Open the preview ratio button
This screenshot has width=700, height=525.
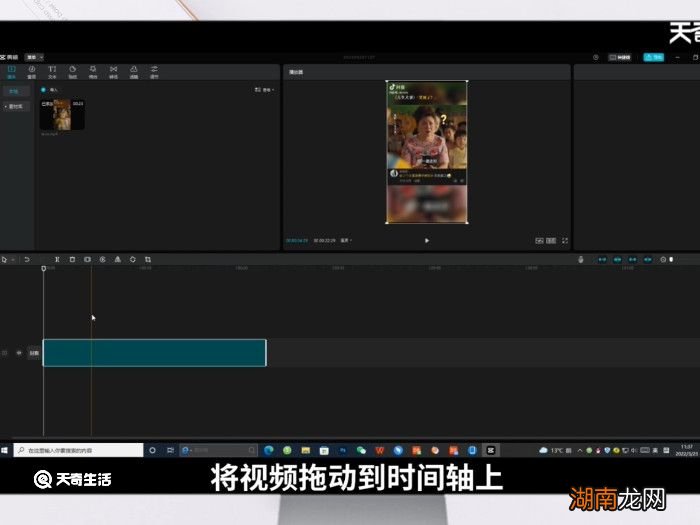[551, 241]
